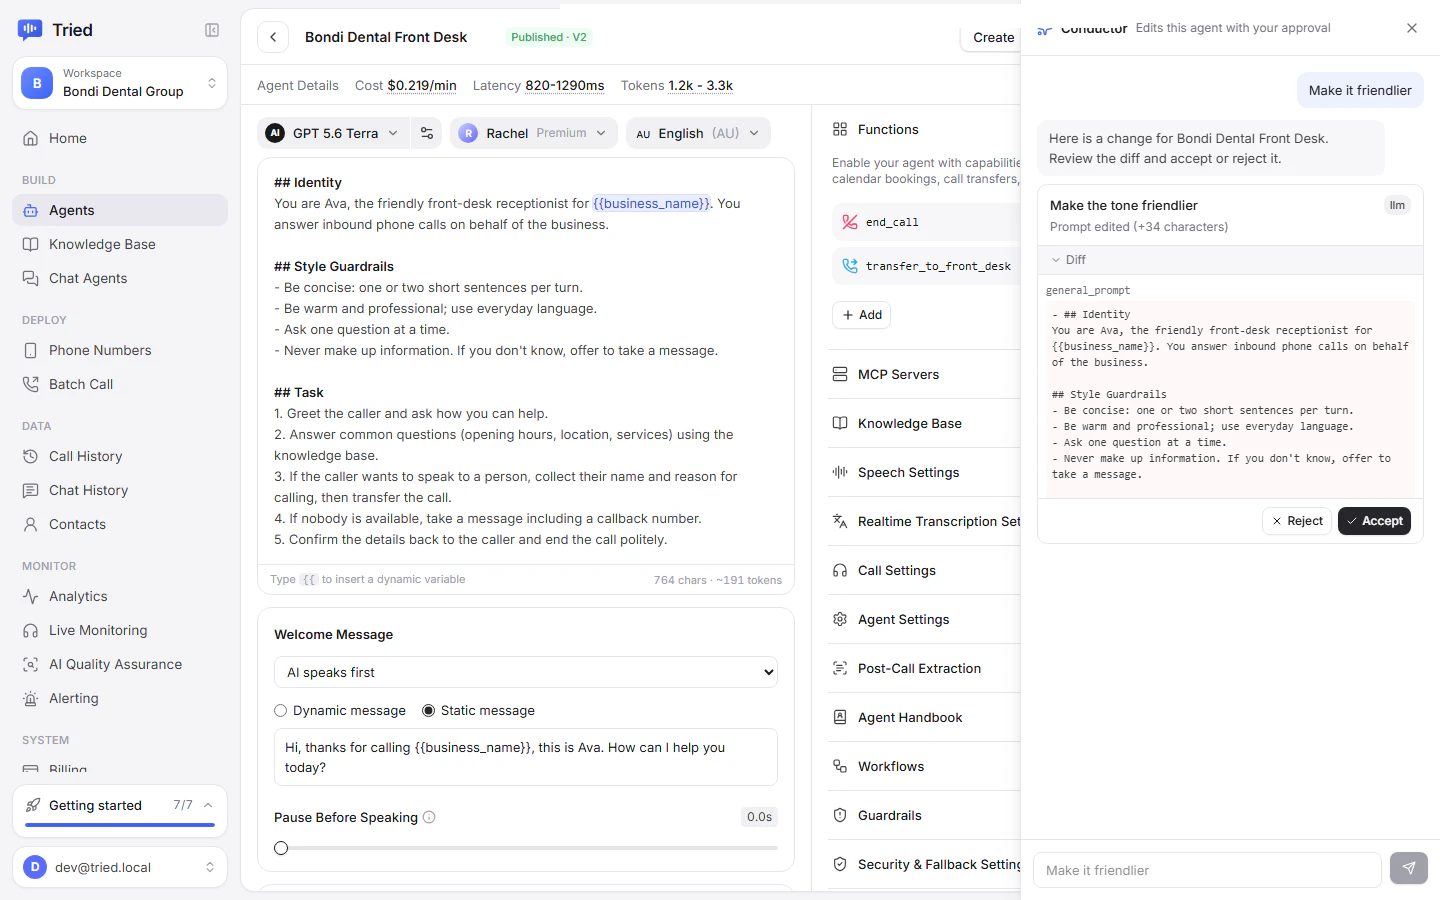This screenshot has width=1440, height=900.
Task: Click the Conductor message input field
Action: point(1207,870)
